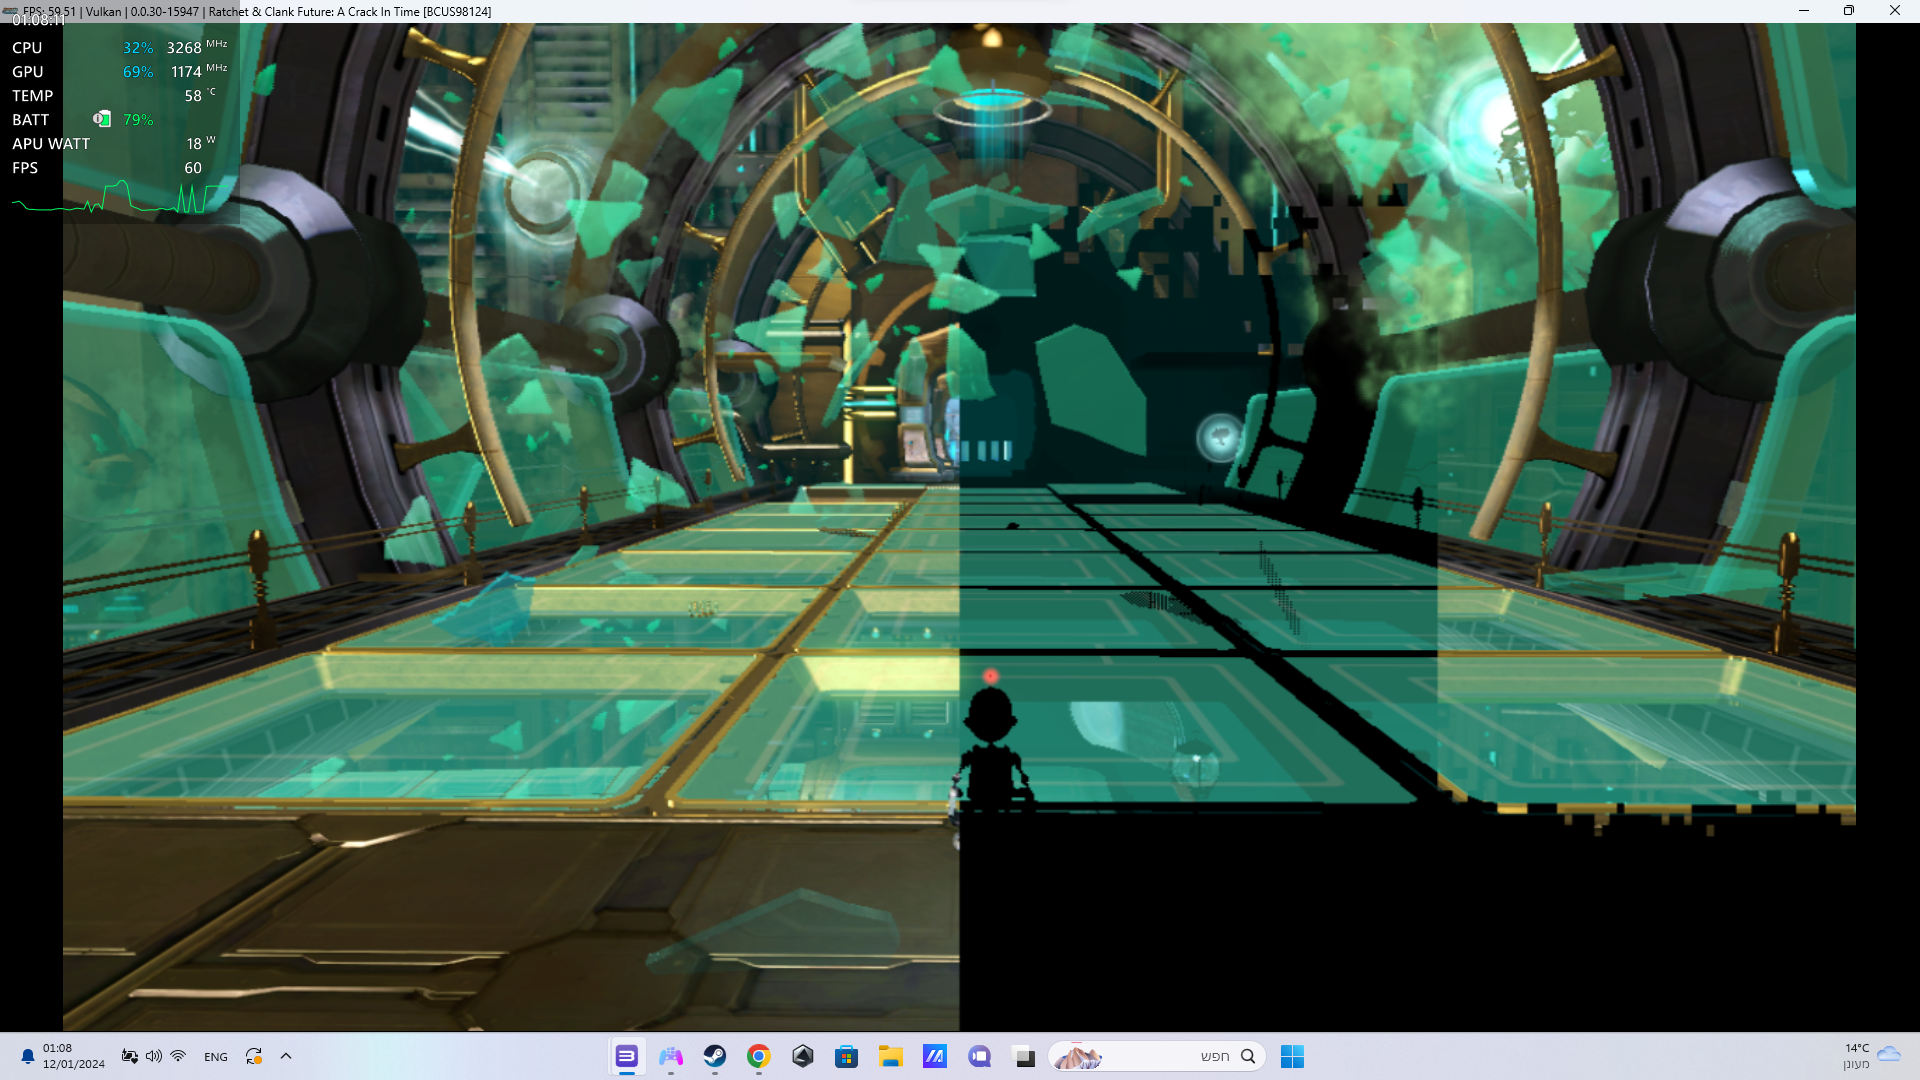Open the Task View button
1920x1080 pixels.
point(1024,1057)
